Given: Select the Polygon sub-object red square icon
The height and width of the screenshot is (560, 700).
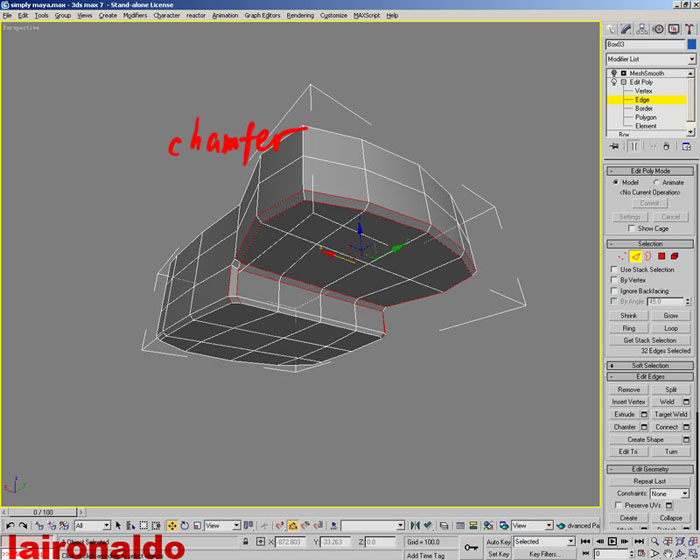Looking at the screenshot, I should coord(661,257).
